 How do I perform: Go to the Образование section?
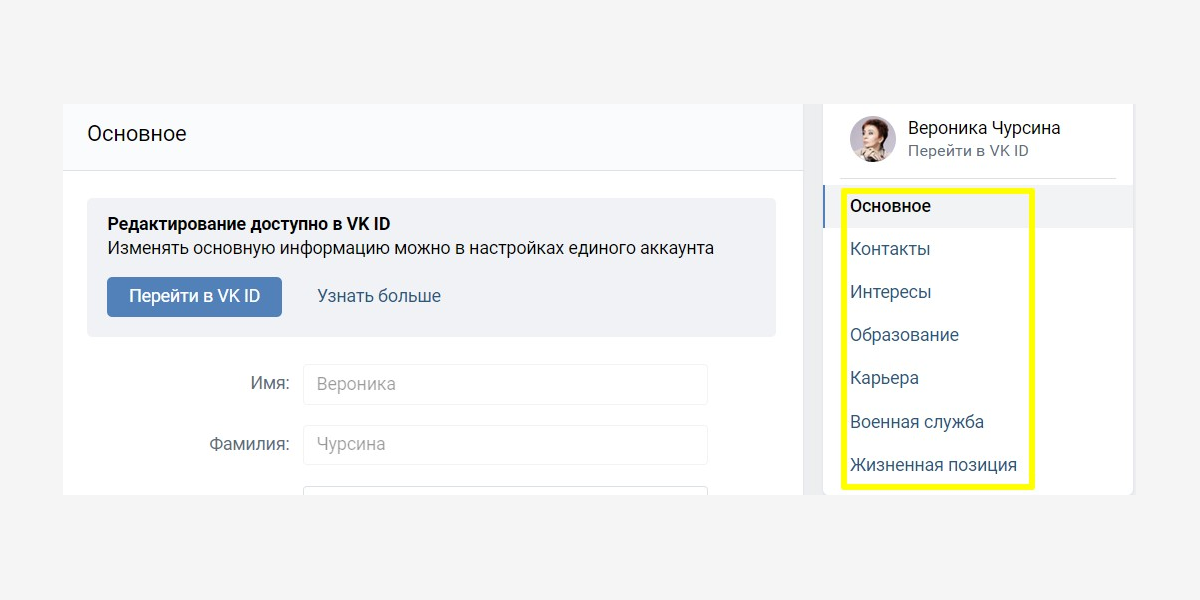[904, 335]
